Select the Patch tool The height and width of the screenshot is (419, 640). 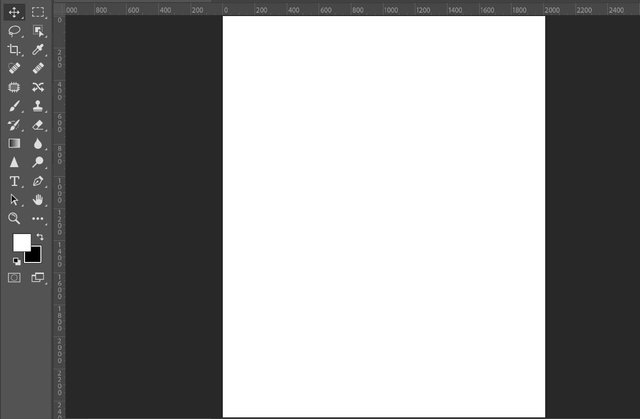pos(14,87)
